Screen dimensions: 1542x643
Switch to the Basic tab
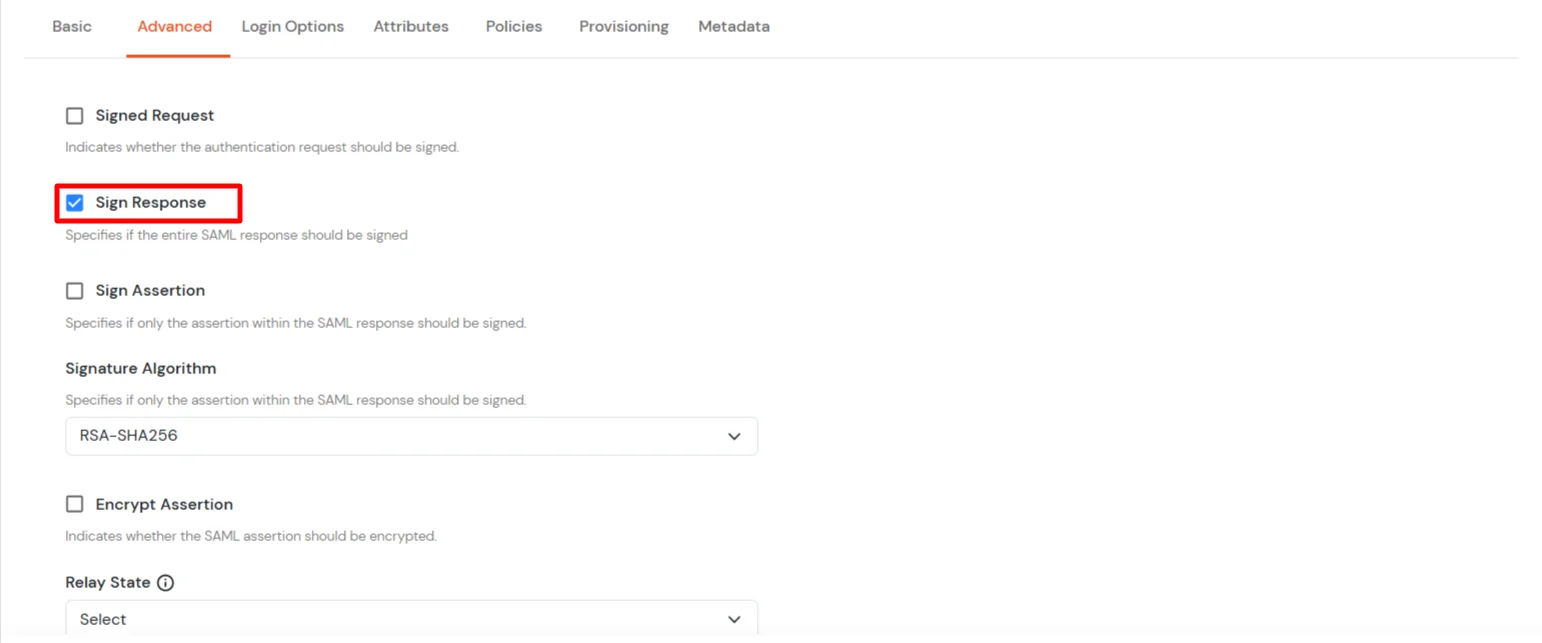[71, 26]
